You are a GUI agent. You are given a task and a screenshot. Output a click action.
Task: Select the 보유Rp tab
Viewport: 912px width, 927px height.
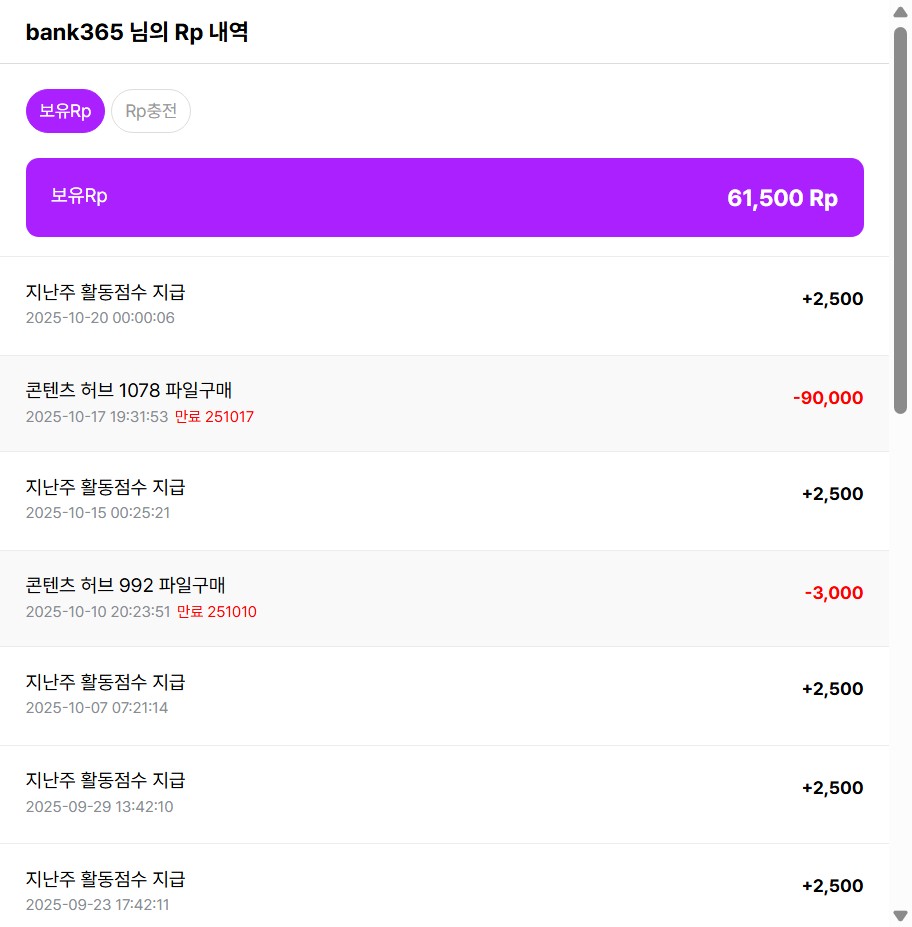tap(65, 111)
